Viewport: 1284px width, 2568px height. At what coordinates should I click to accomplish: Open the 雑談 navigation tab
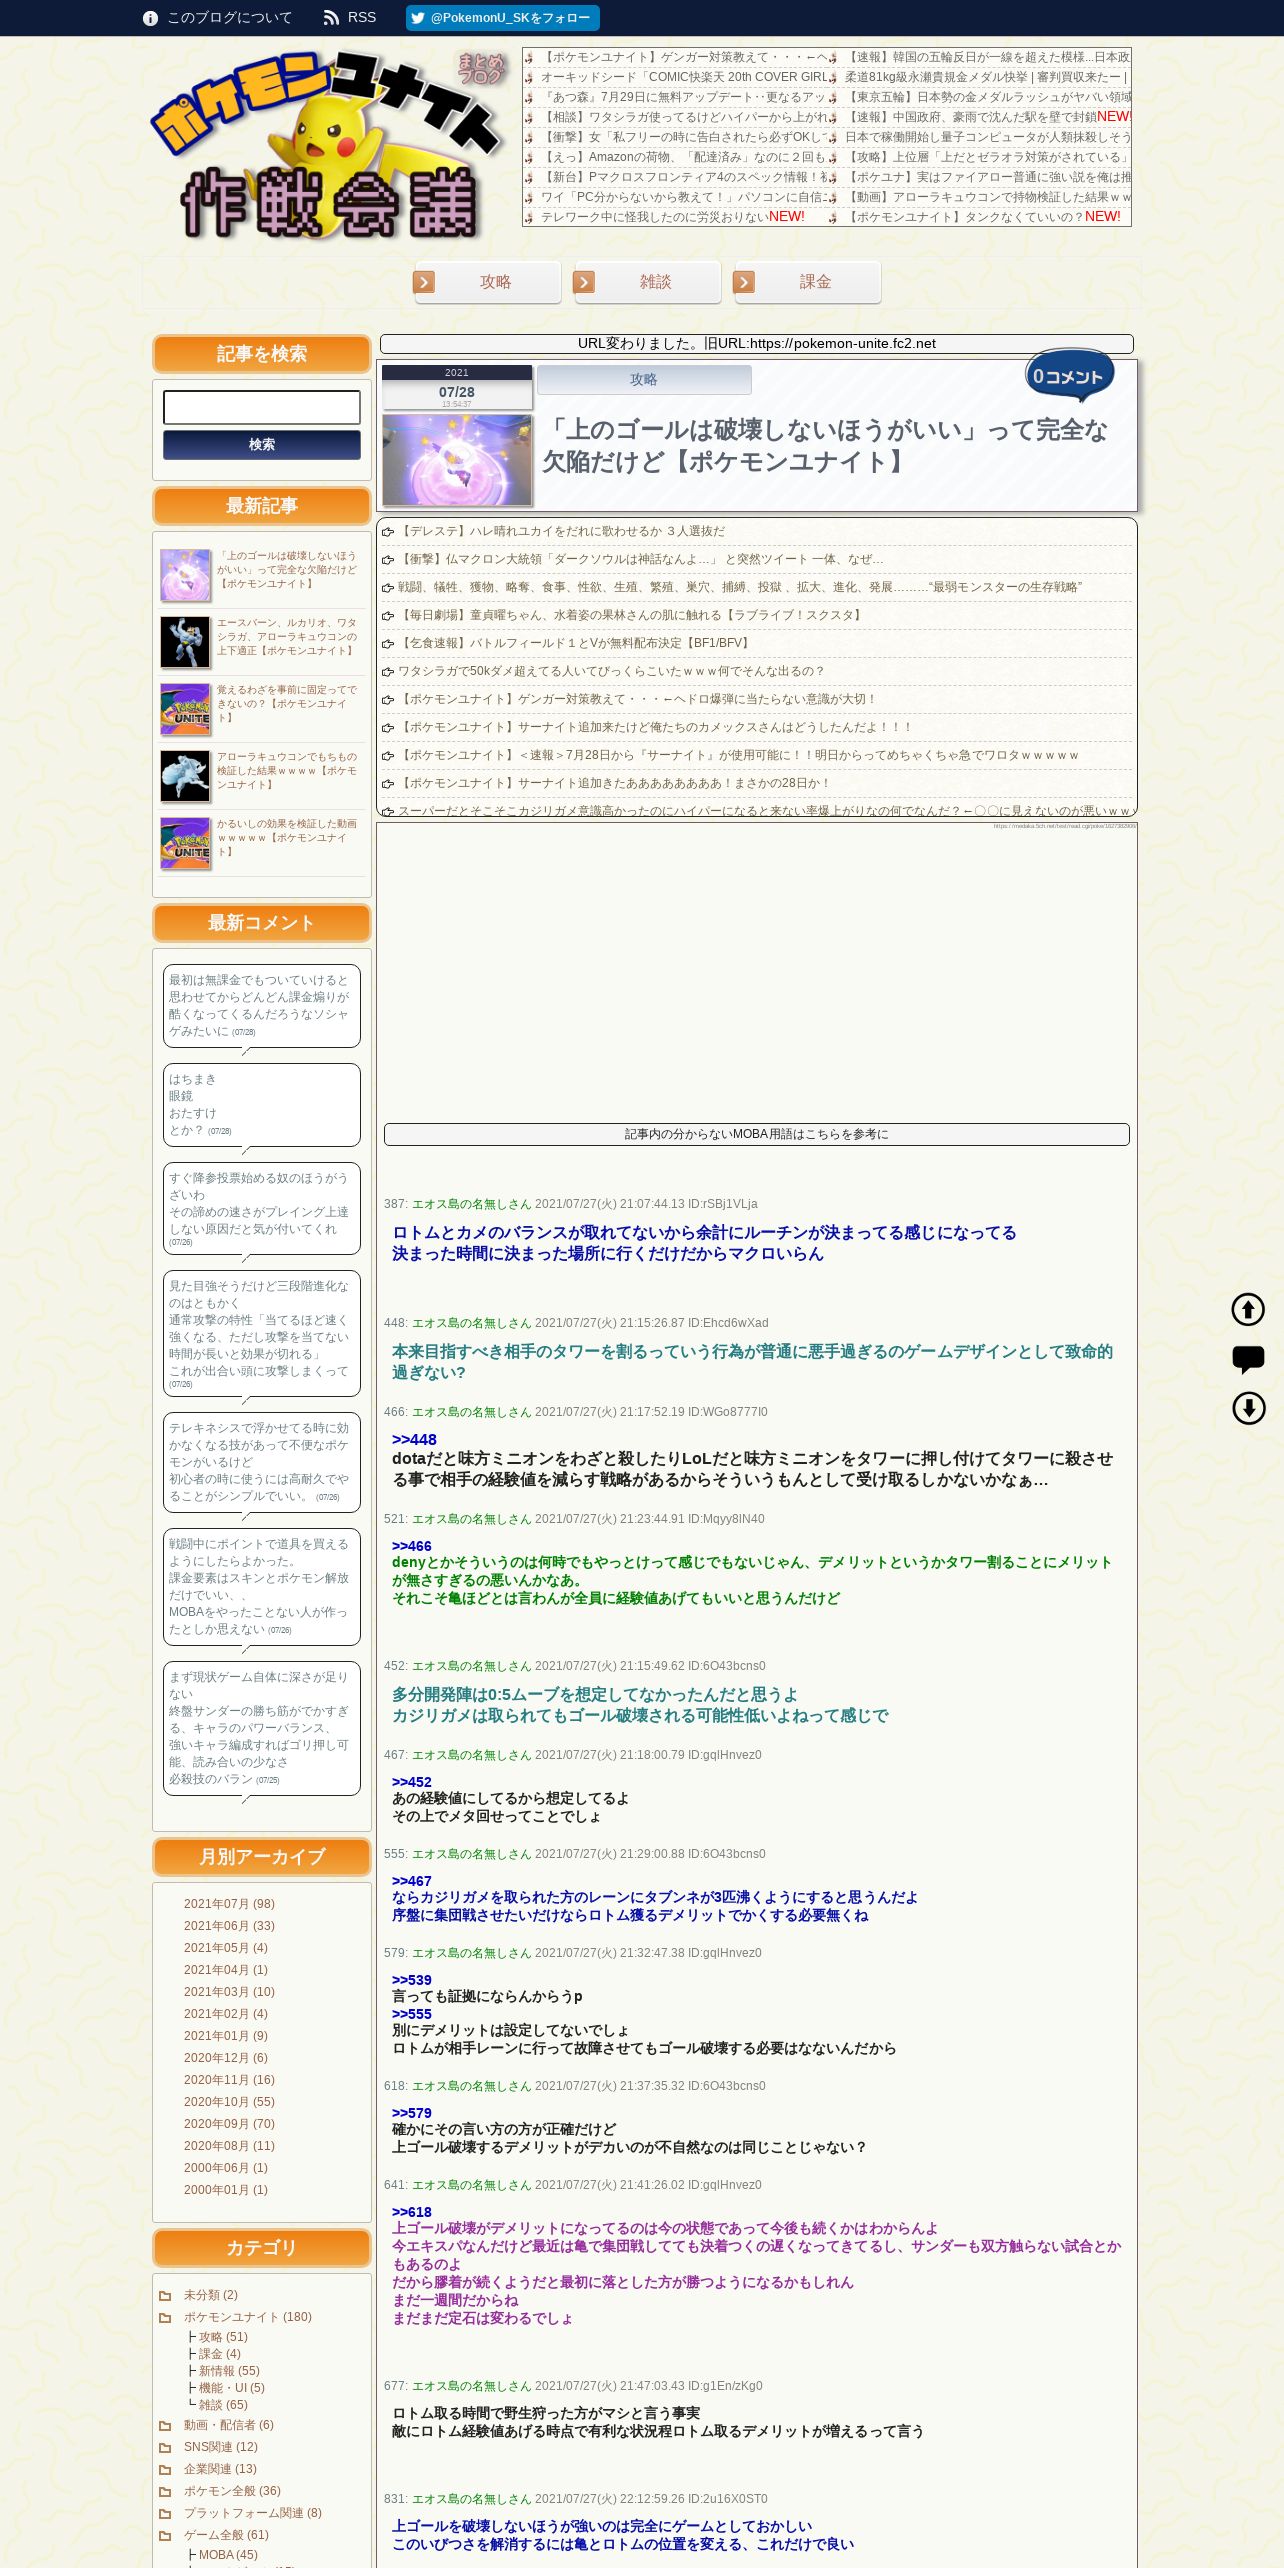648,282
